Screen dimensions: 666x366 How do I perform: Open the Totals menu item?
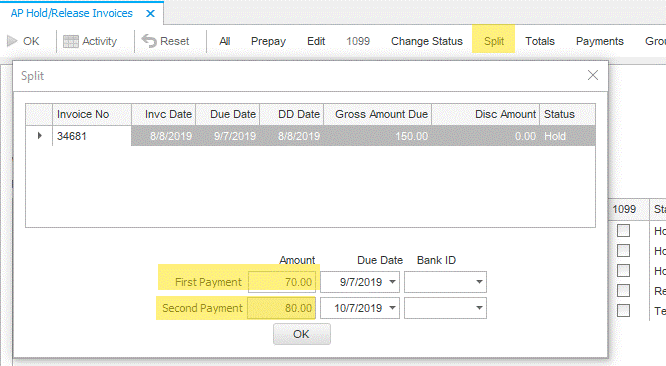(x=540, y=41)
